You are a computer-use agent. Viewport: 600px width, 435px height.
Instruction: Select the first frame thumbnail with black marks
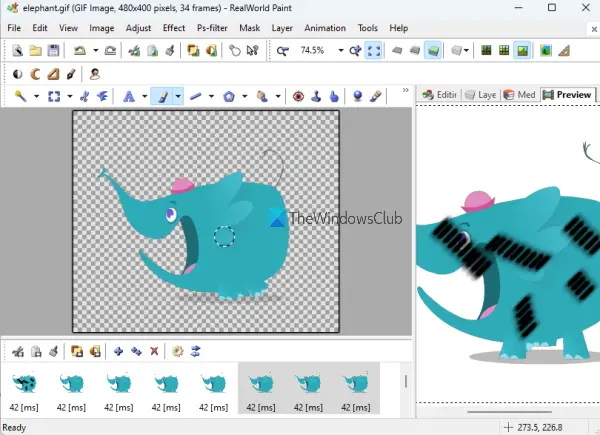pyautogui.click(x=24, y=389)
